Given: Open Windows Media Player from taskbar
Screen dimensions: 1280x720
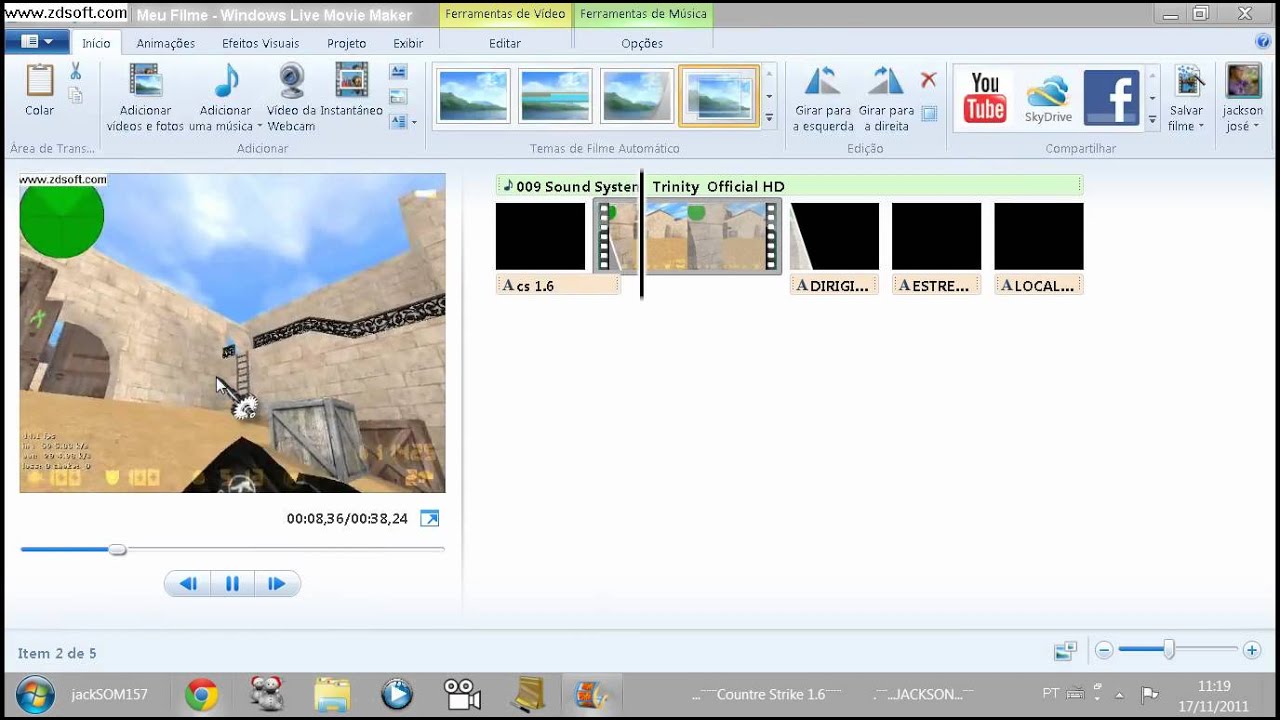Looking at the screenshot, I should point(397,694).
